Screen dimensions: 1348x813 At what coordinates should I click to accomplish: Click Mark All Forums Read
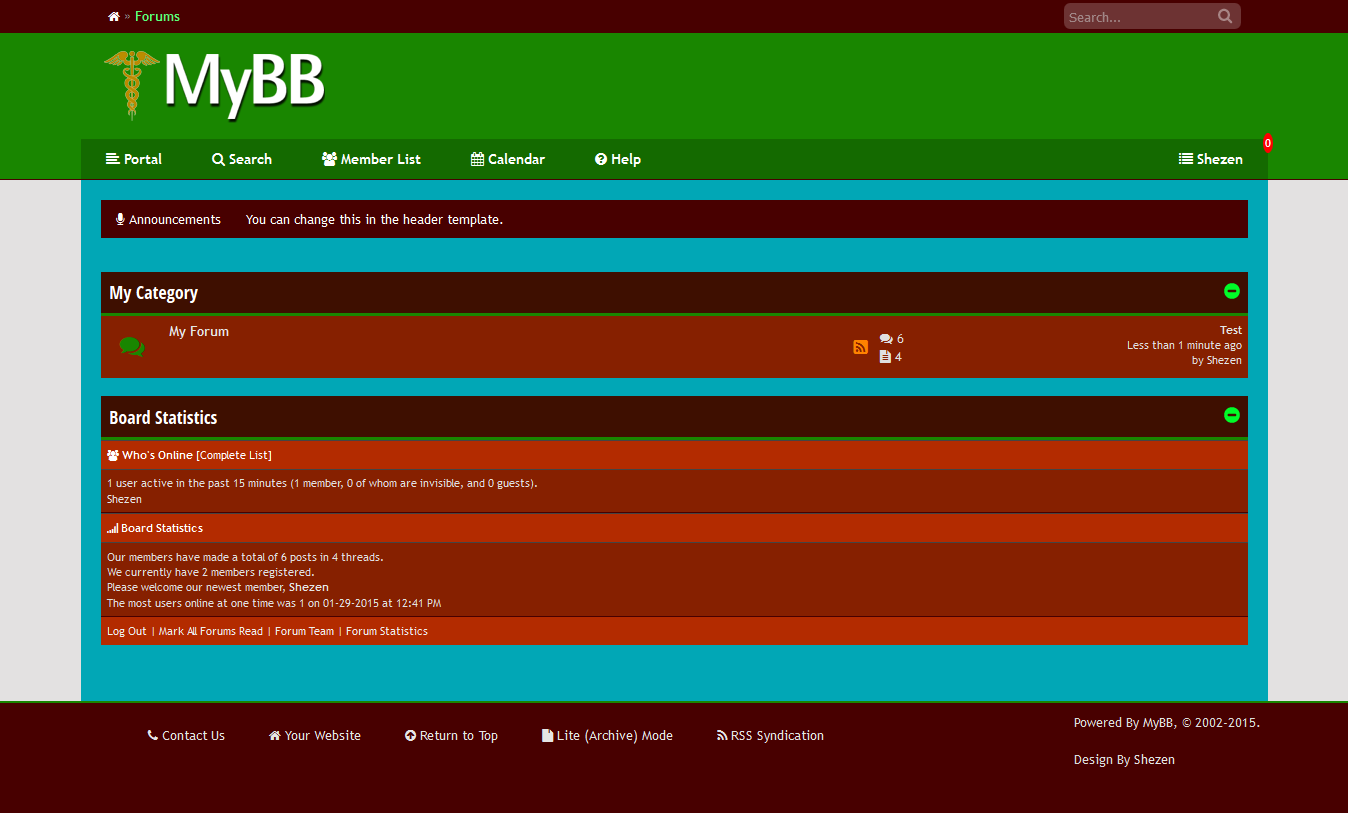point(210,631)
